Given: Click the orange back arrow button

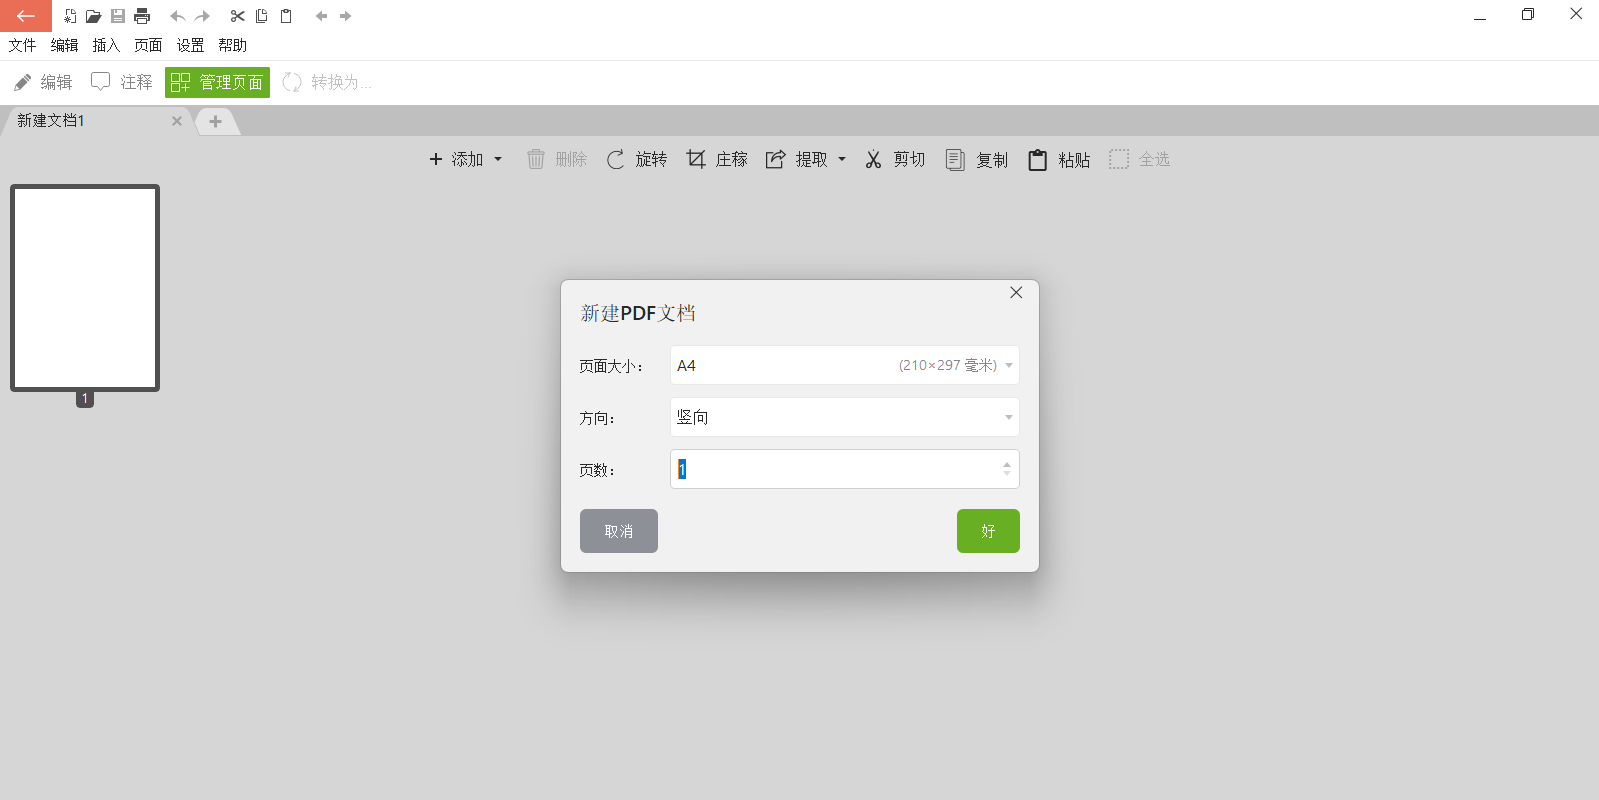Looking at the screenshot, I should (x=25, y=16).
